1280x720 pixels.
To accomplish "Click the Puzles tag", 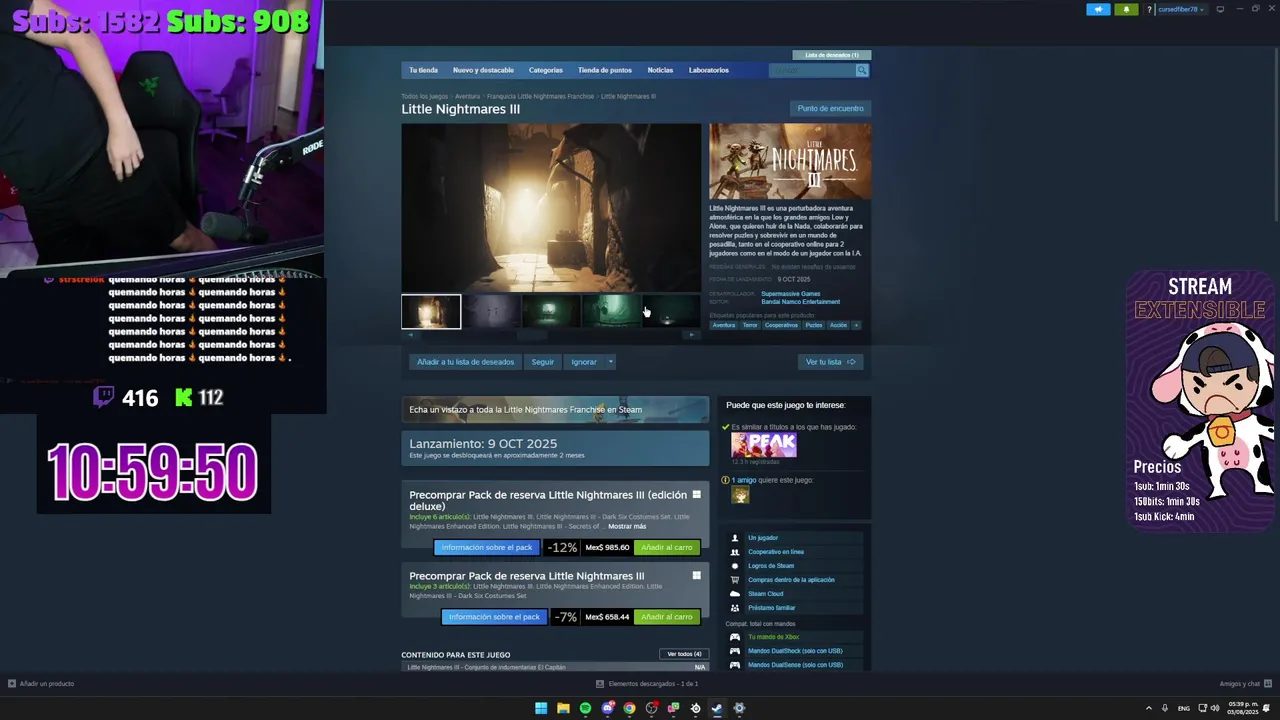I will click(814, 325).
